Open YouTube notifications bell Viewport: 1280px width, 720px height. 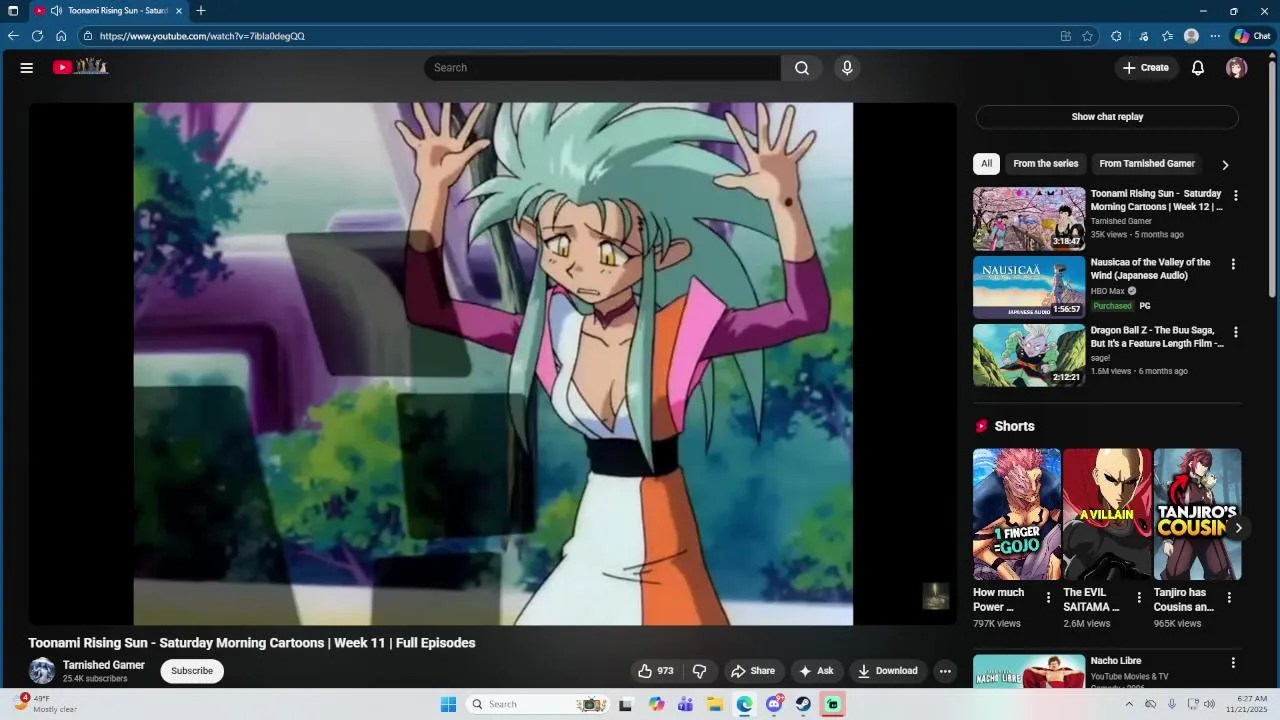click(1198, 68)
